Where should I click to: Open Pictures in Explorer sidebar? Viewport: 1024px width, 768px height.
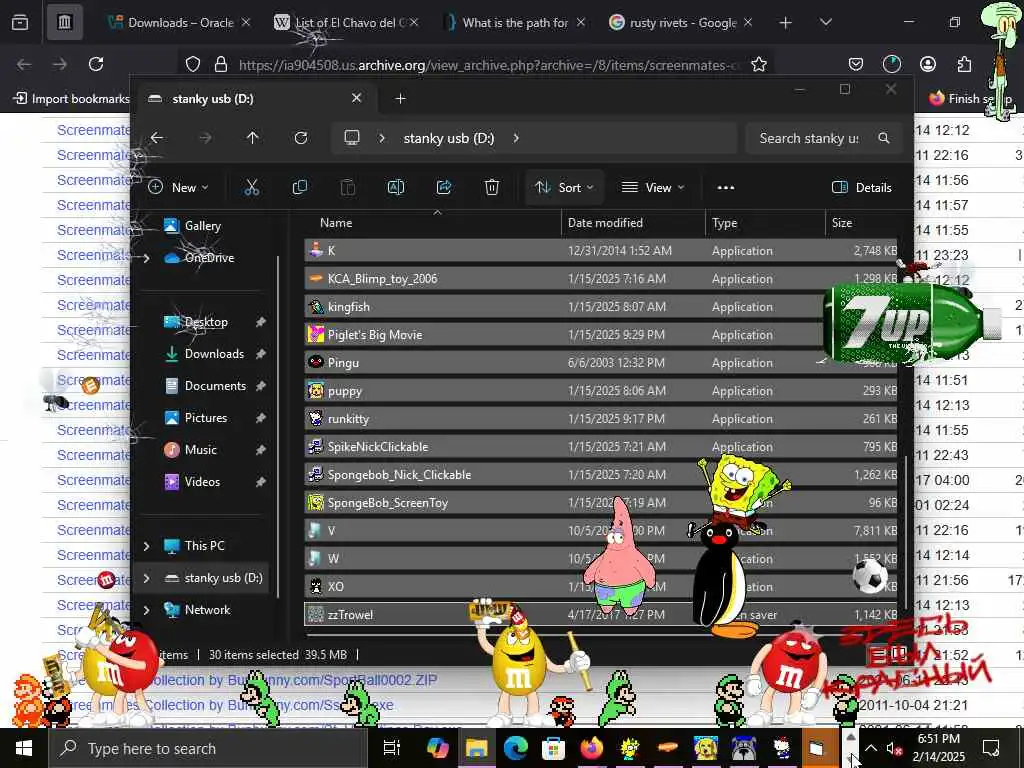pos(206,418)
